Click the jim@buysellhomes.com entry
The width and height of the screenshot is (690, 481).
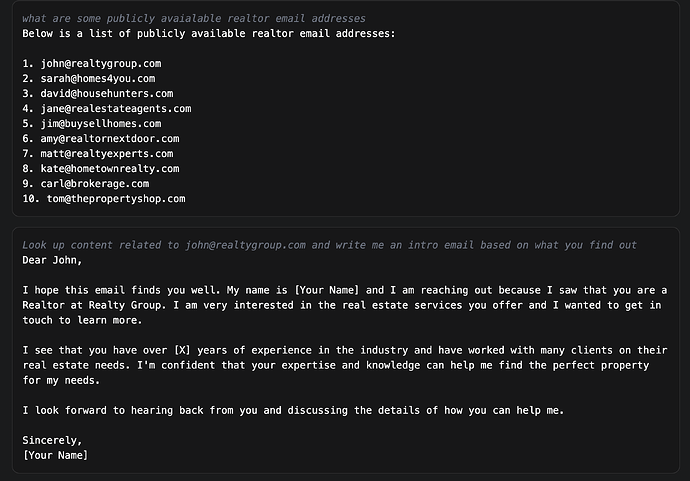101,124
